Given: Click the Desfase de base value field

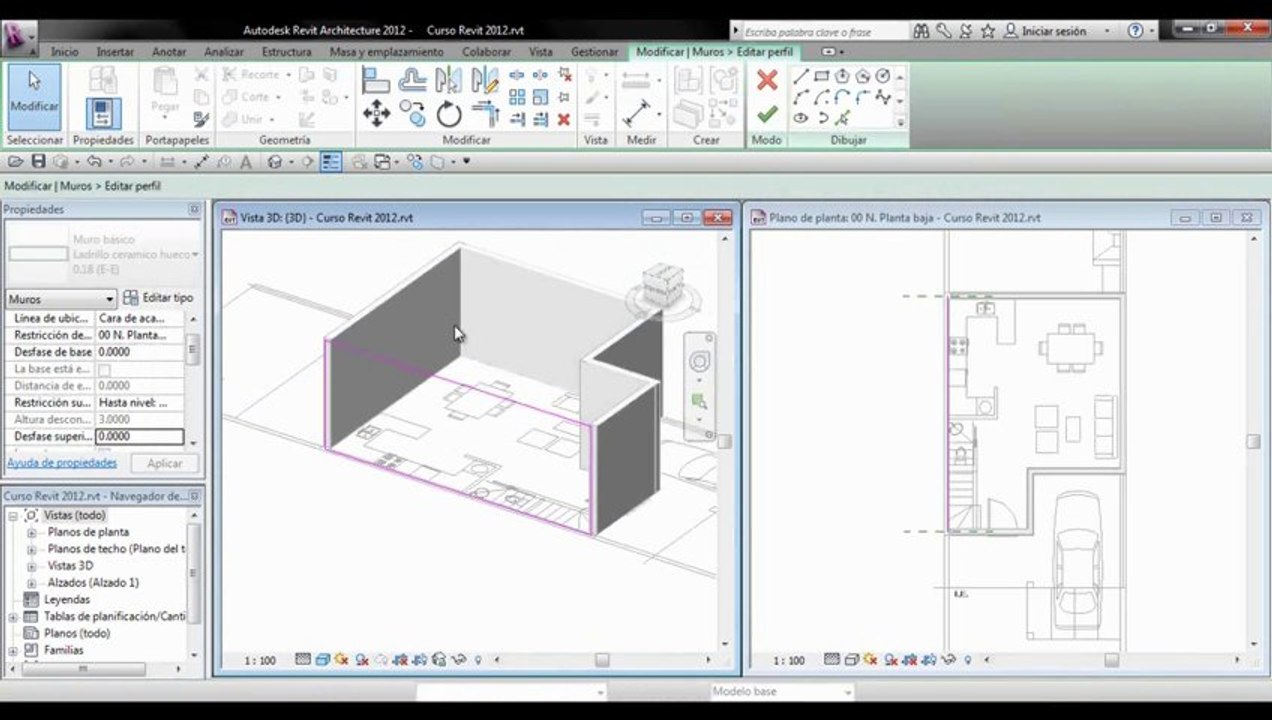Looking at the screenshot, I should (x=140, y=352).
